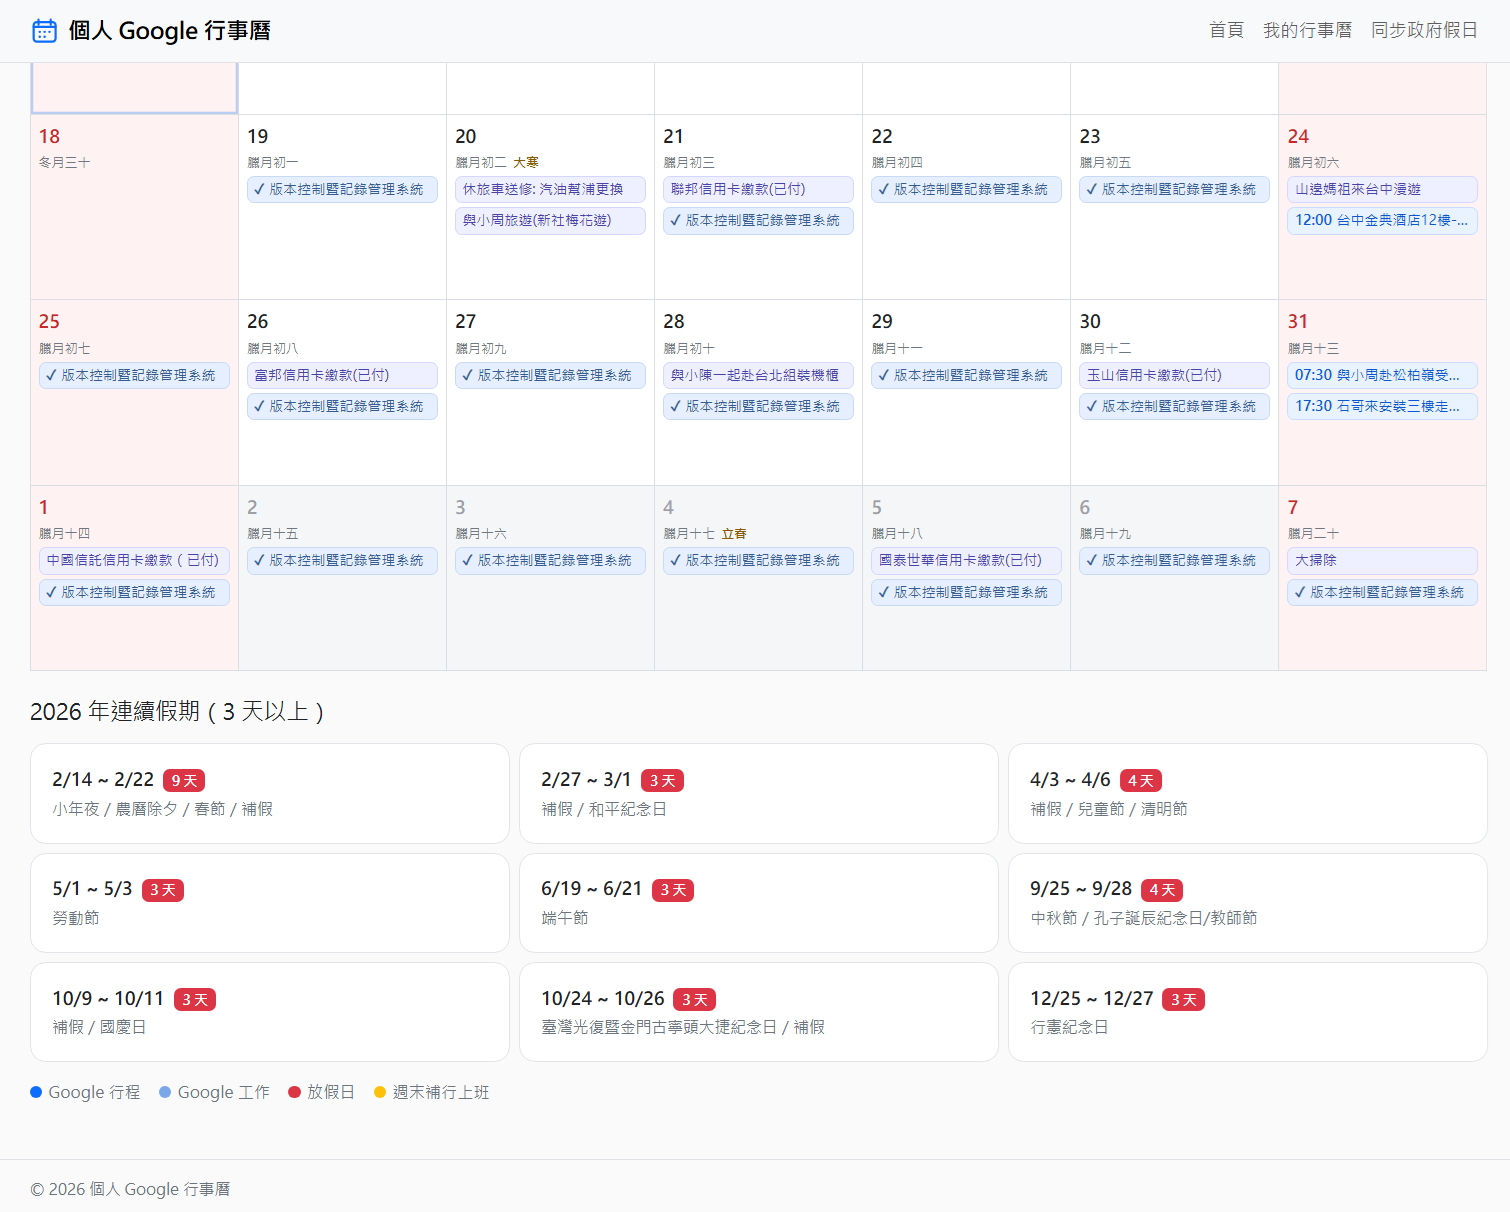Select 玉山信用卡繳款(已付) on the 30th
Screen dimensions: 1510x1212
pyautogui.click(x=1174, y=375)
